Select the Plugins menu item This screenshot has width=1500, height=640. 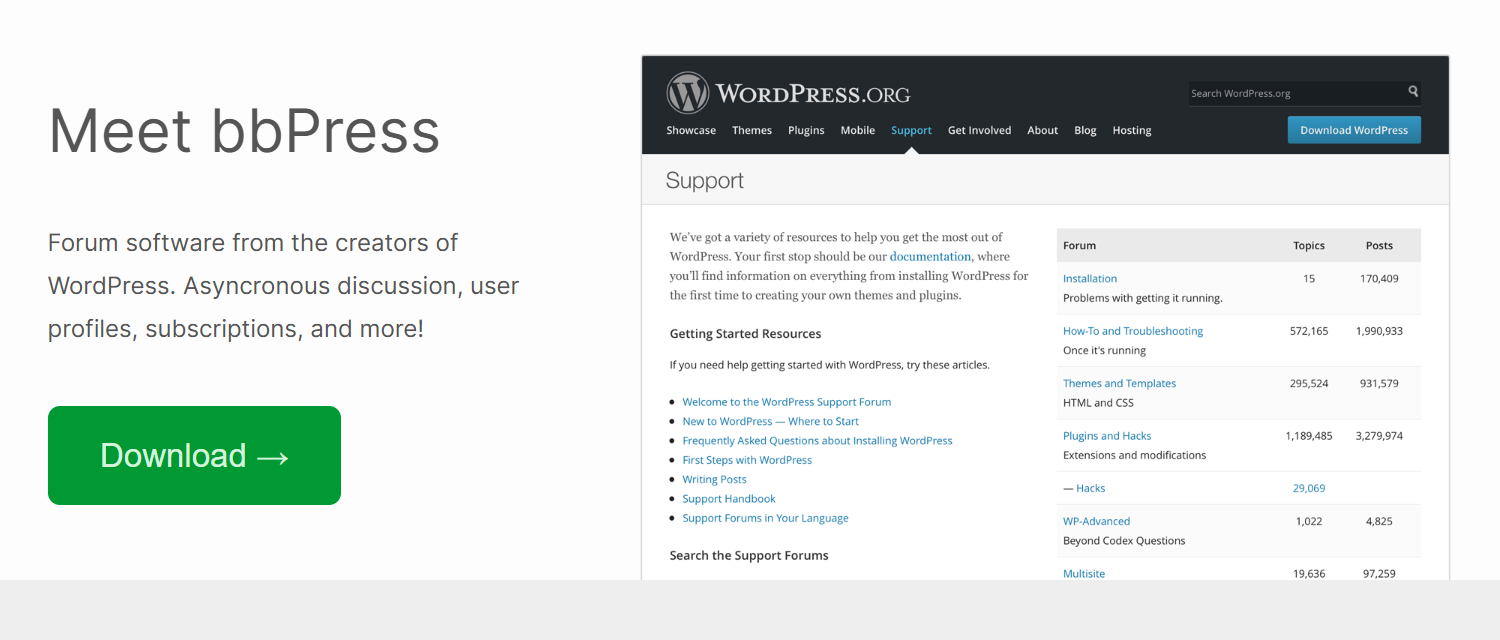coord(806,130)
